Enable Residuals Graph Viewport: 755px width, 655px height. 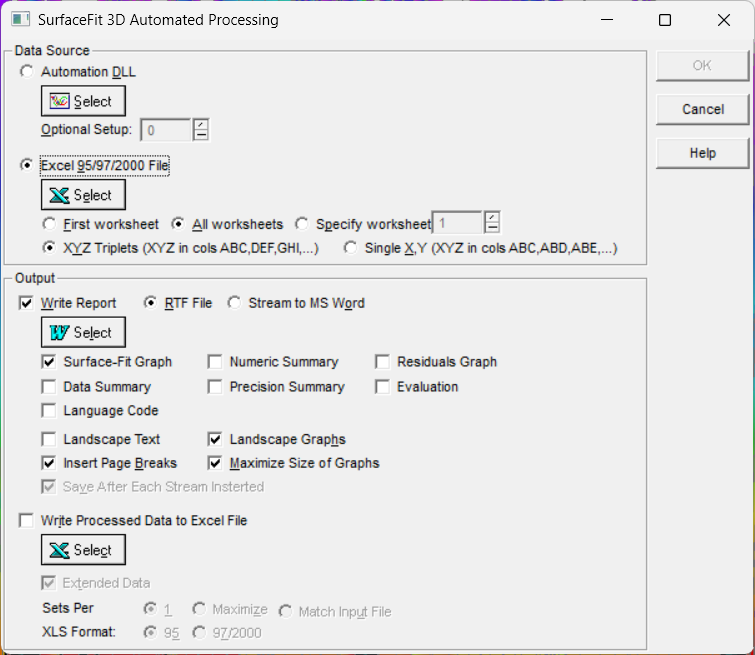click(x=382, y=362)
